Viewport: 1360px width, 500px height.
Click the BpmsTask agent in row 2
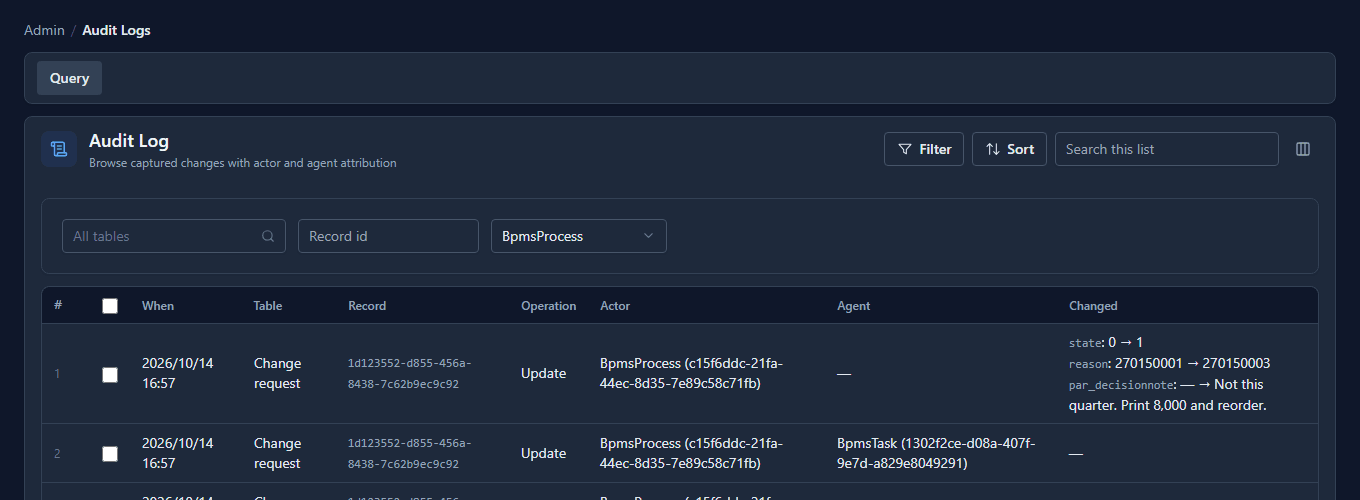tap(936, 453)
